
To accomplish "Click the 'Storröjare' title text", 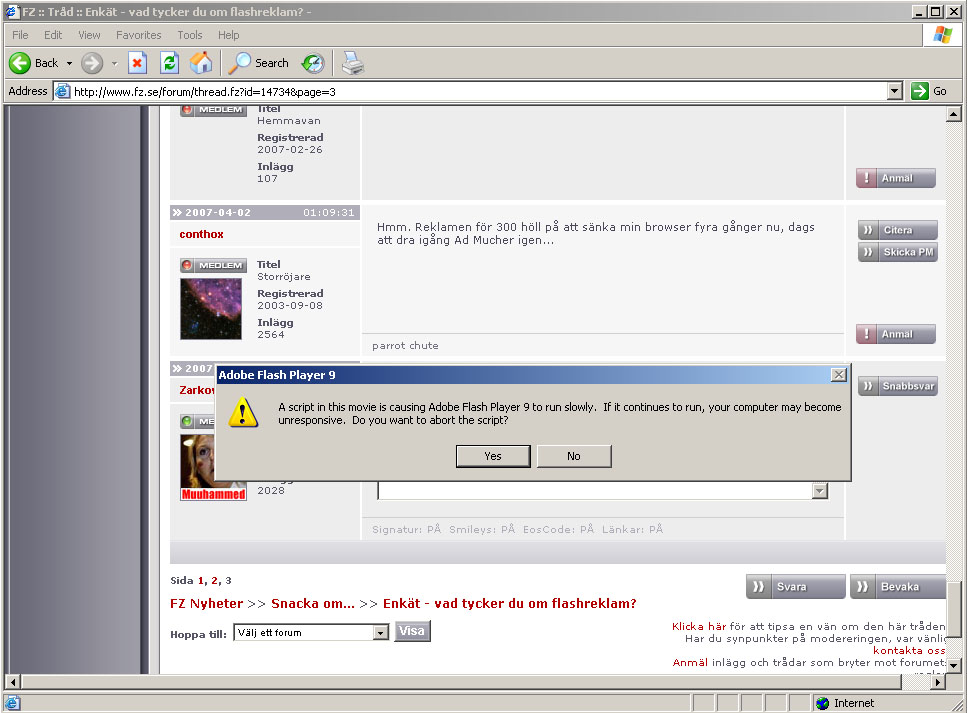I will 284,277.
